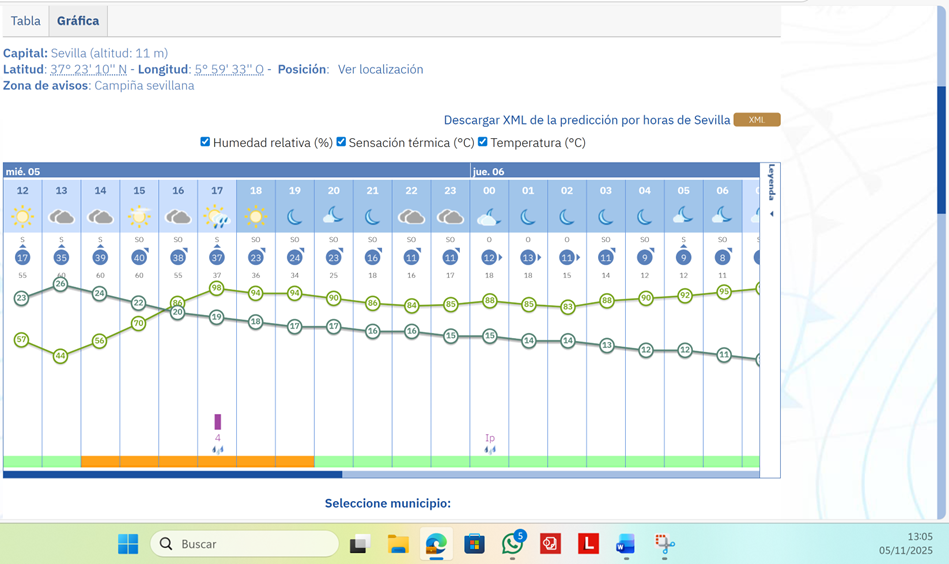Click the wind speed 35 badge at hour 13
This screenshot has height=564, width=949.
tap(61, 257)
